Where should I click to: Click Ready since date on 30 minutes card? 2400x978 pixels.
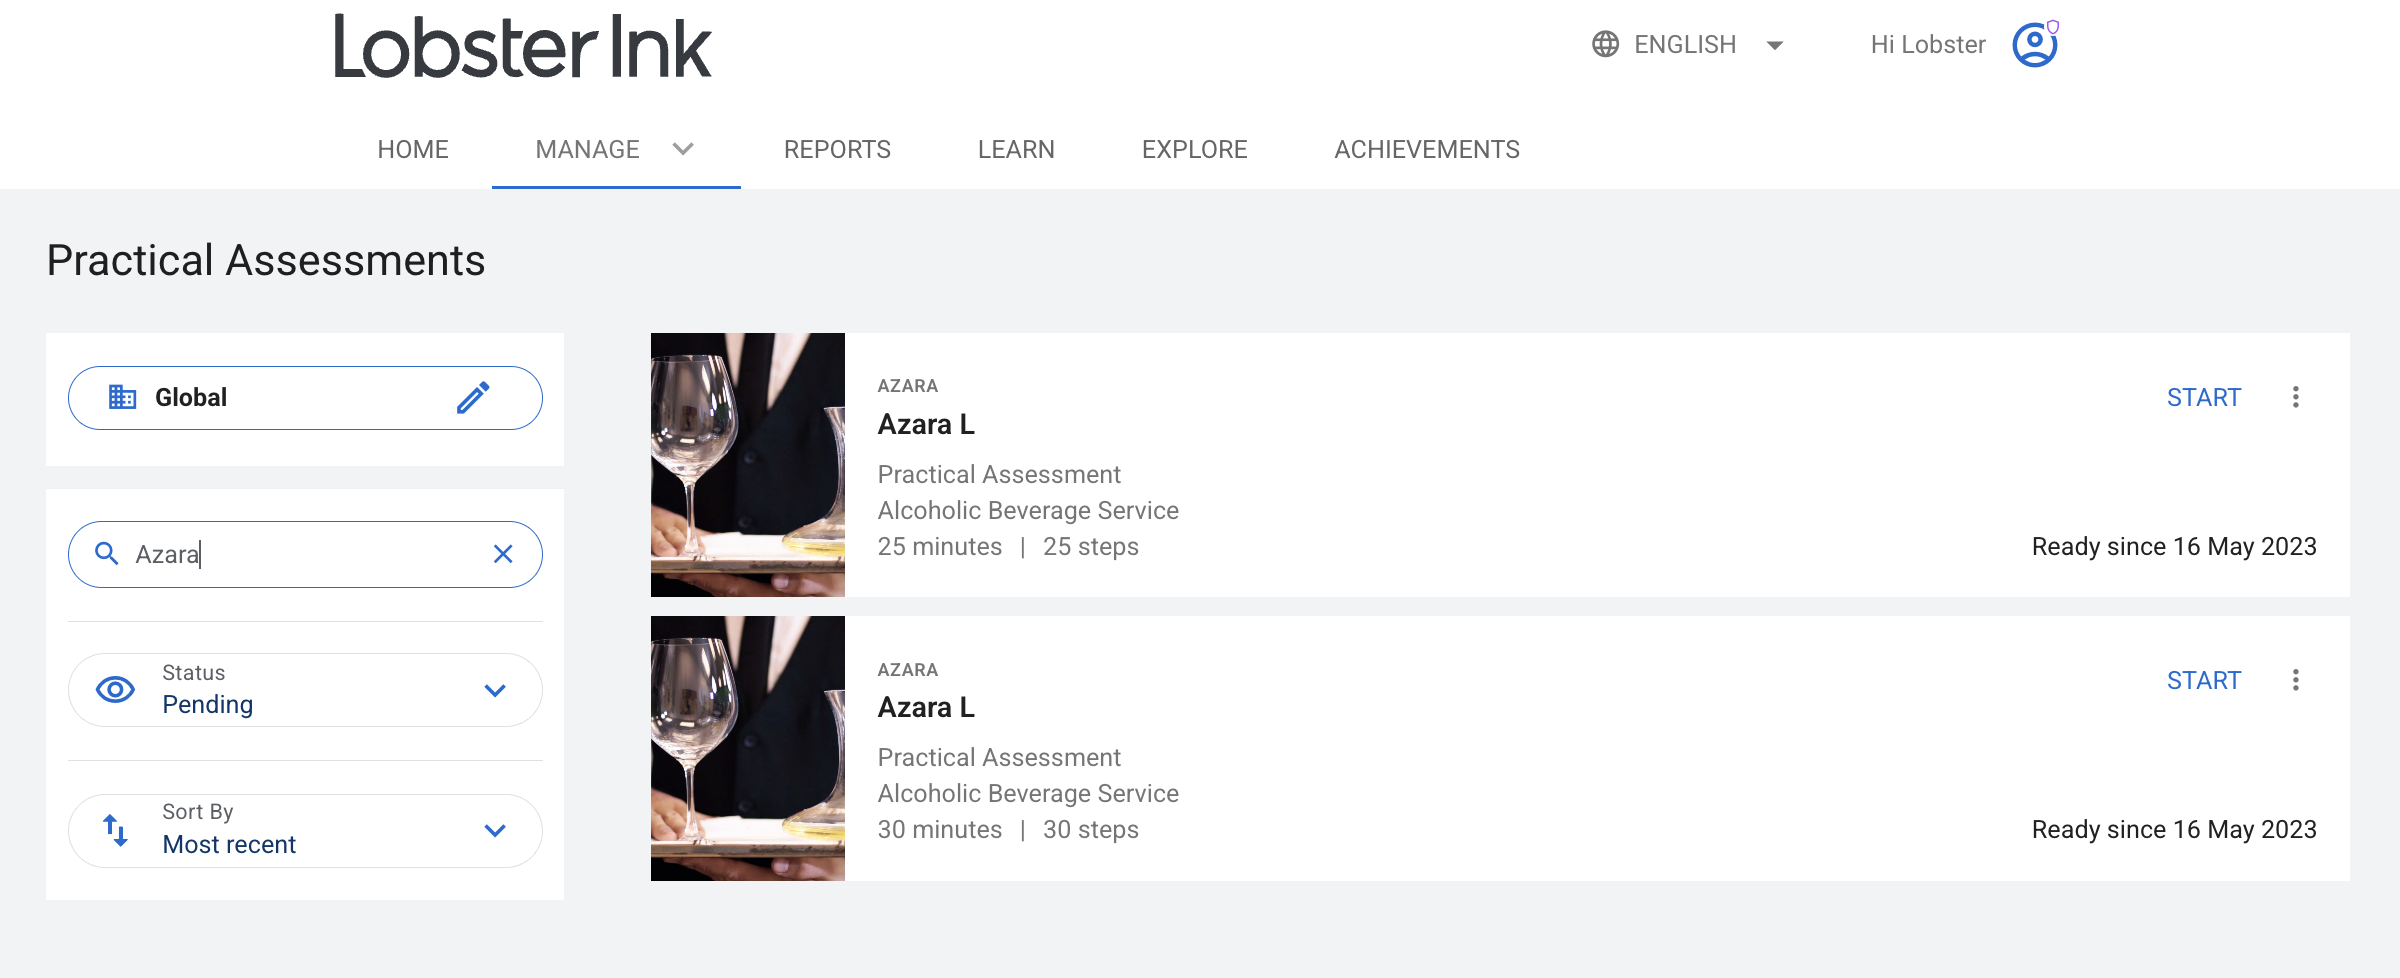click(2174, 829)
